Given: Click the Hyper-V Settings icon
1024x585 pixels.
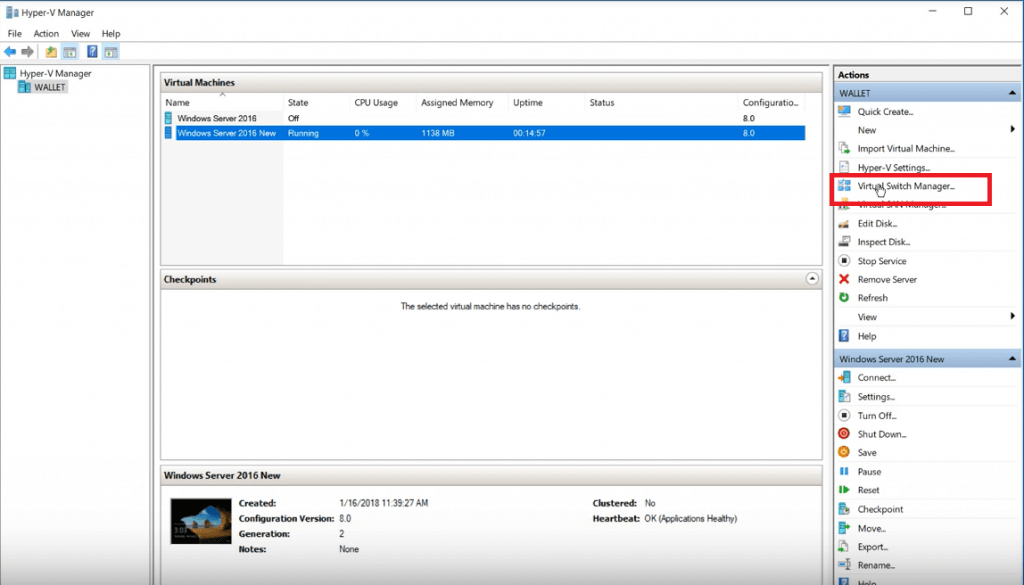Looking at the screenshot, I should click(x=844, y=167).
